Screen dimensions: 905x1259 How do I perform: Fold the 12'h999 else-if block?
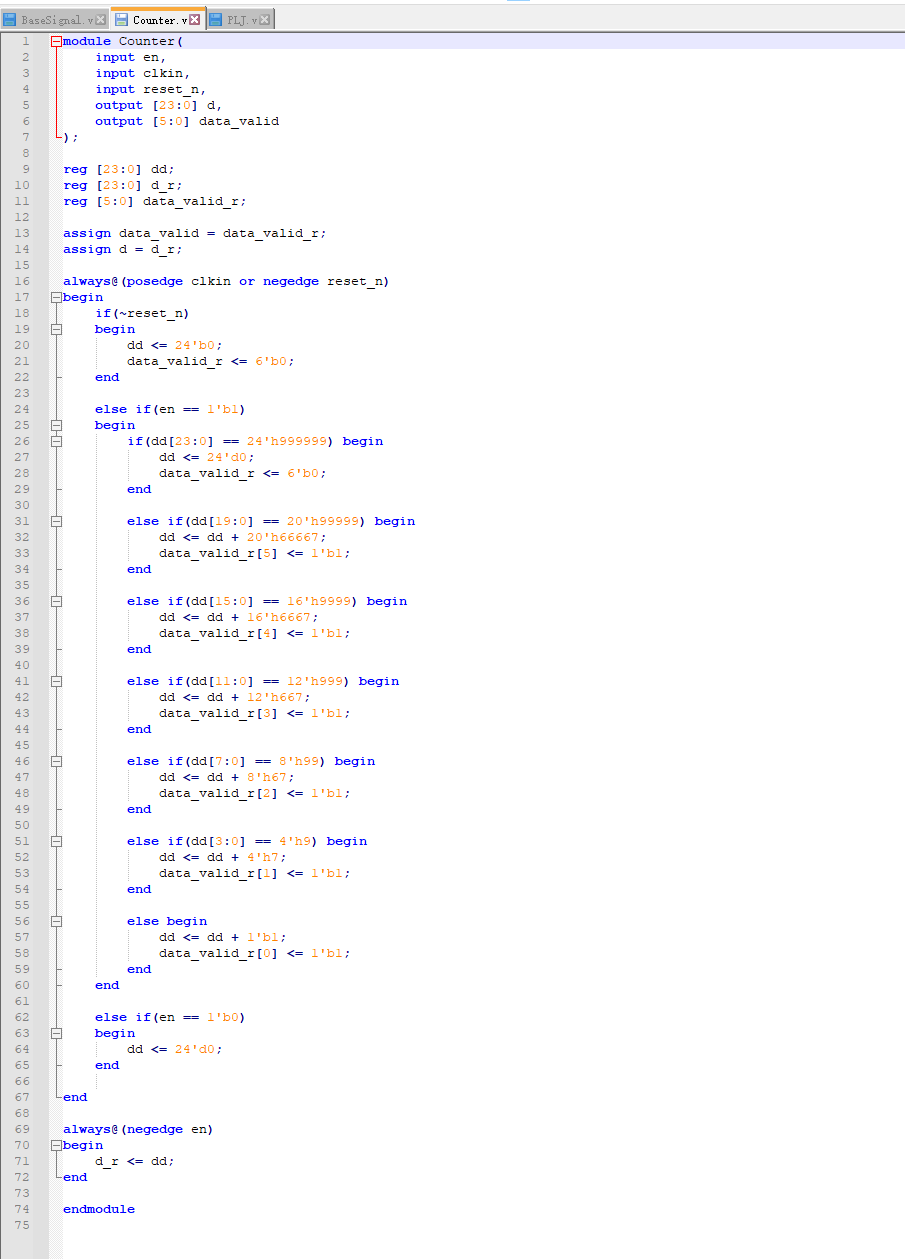tap(56, 681)
